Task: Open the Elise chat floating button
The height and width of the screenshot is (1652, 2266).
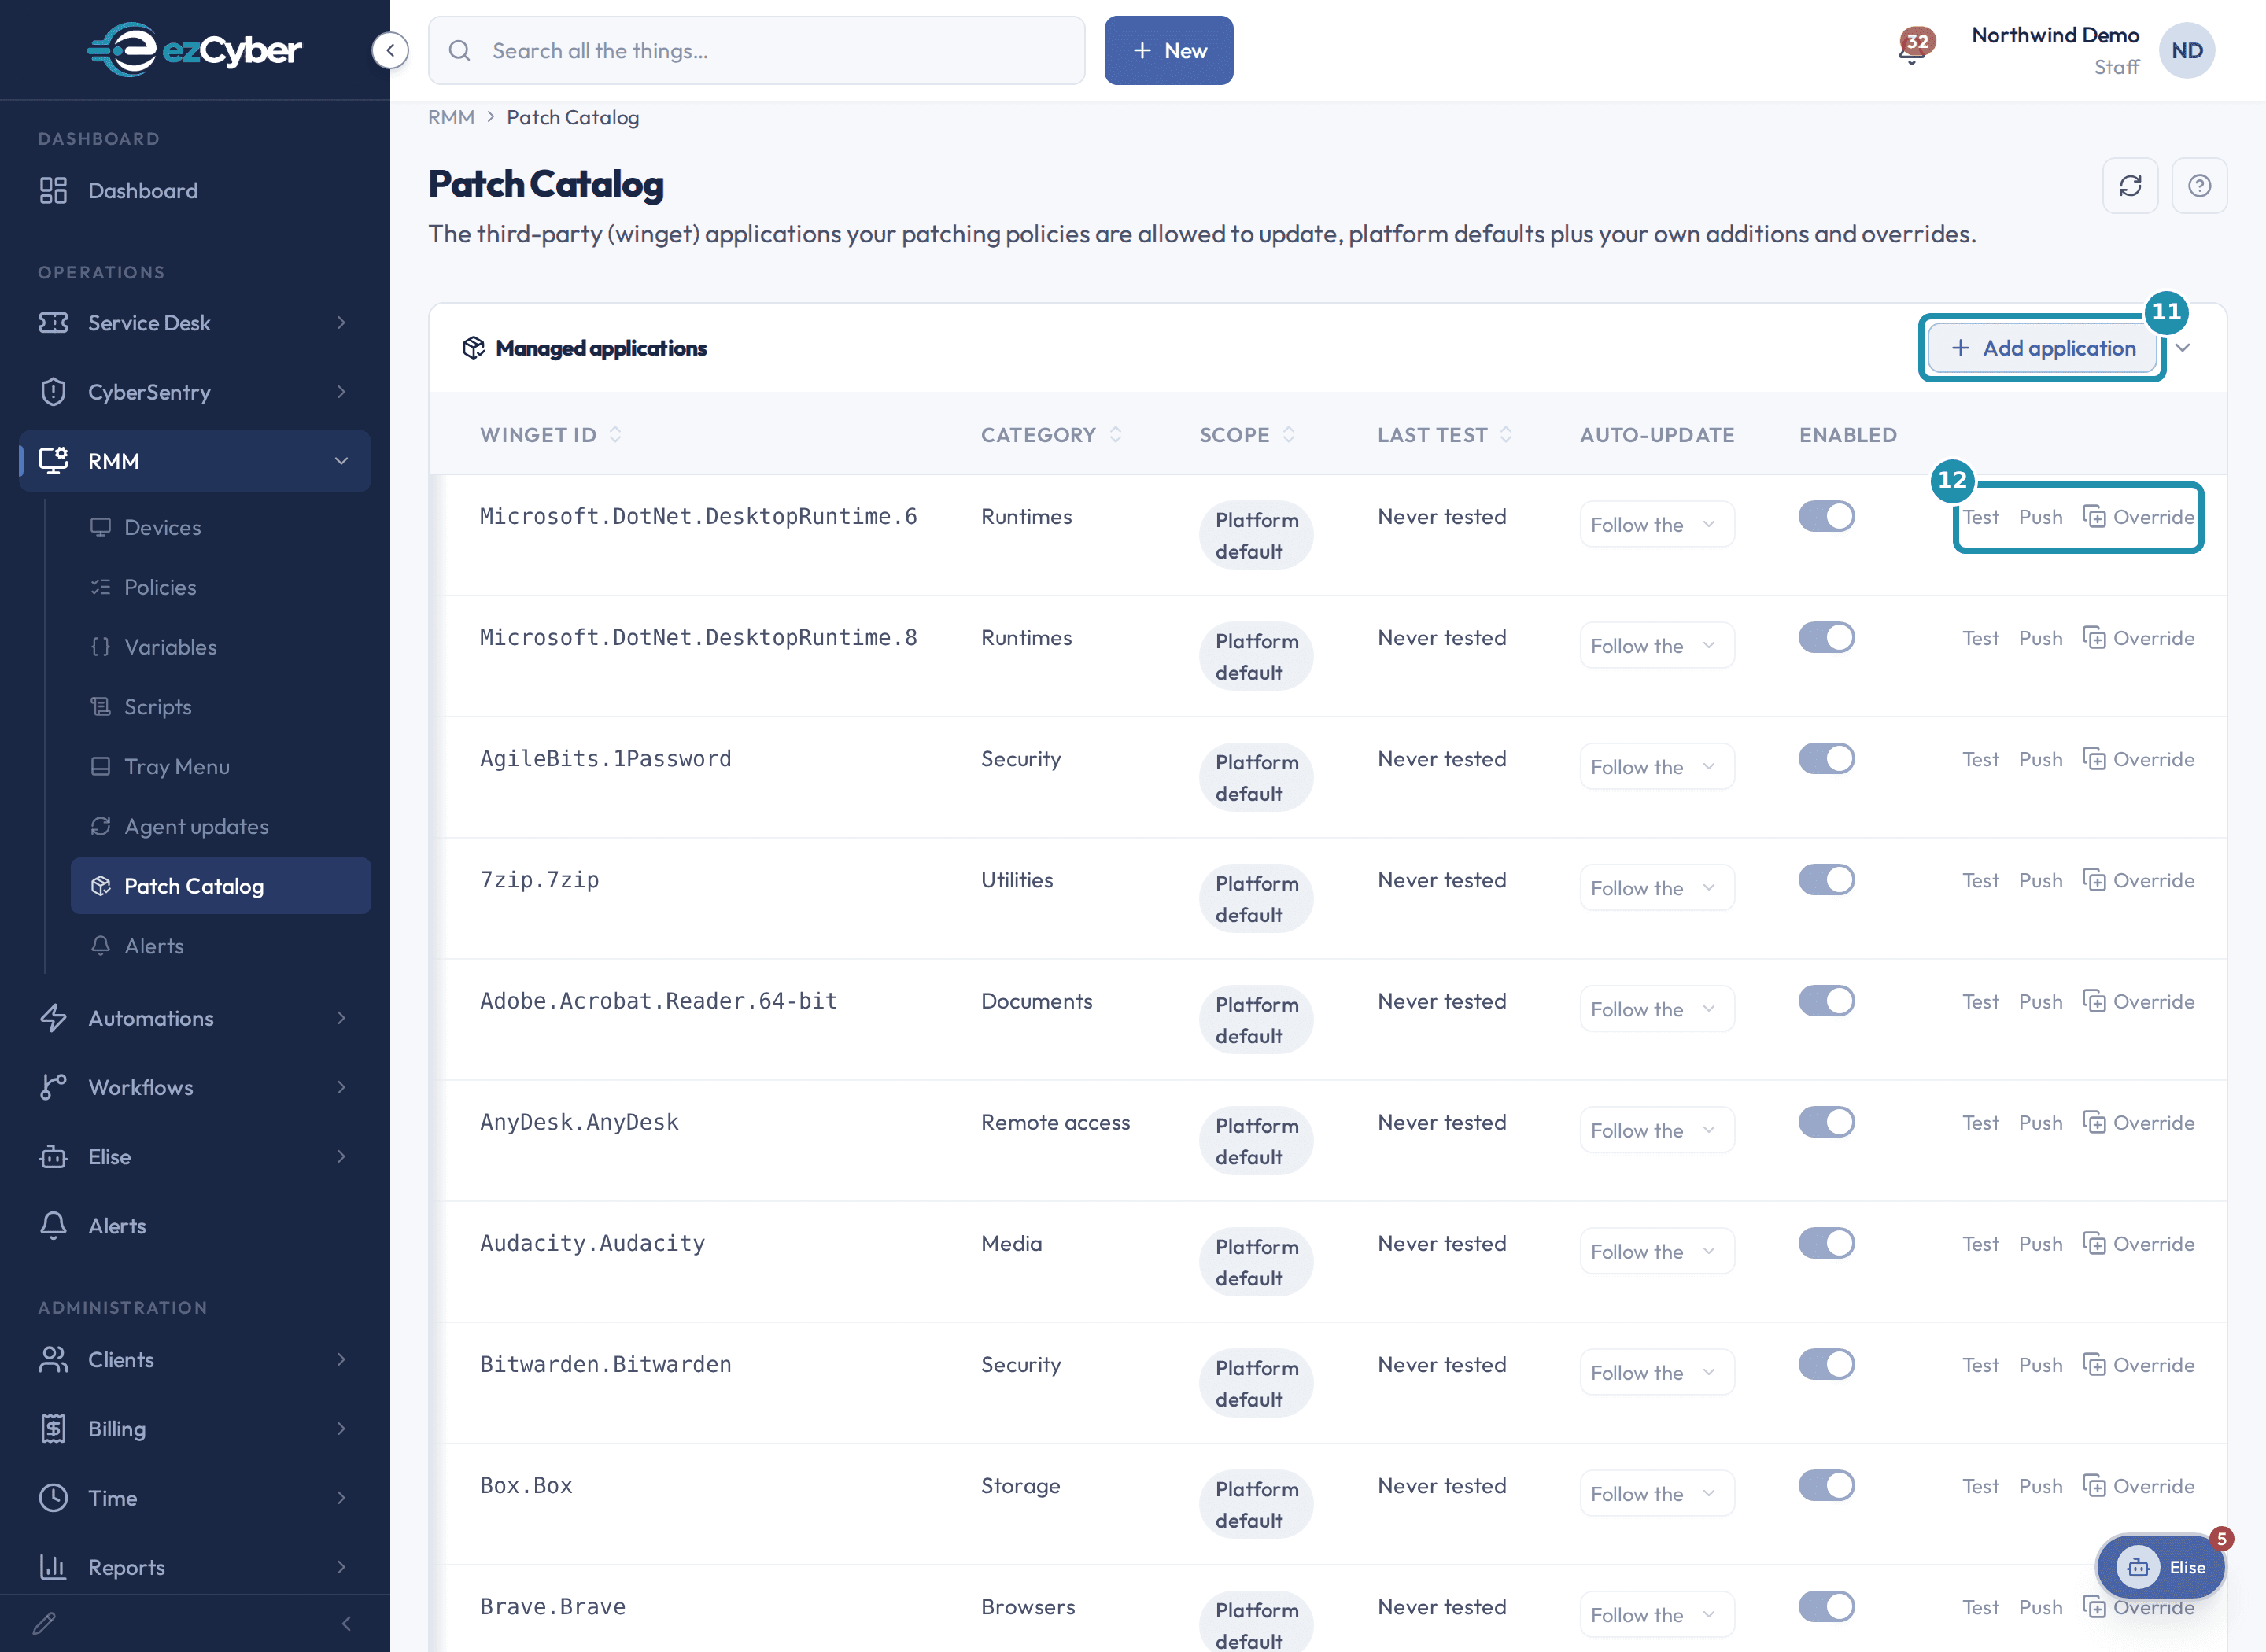Action: point(2160,1566)
